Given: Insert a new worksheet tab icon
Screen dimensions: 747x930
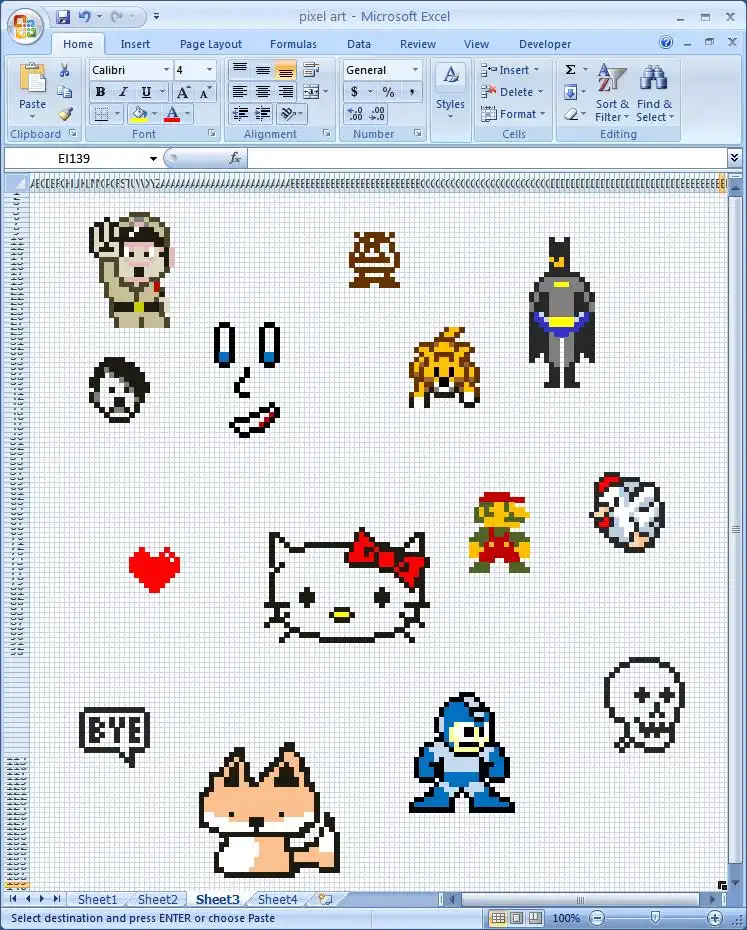Looking at the screenshot, I should point(324,899).
